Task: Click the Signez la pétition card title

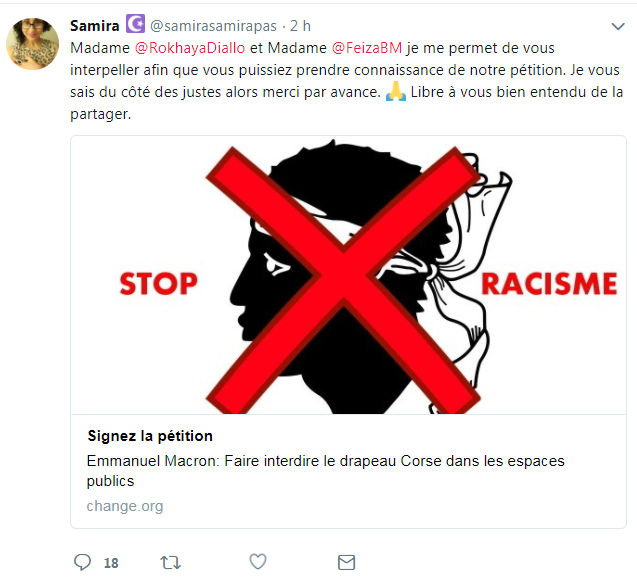Action: point(150,436)
